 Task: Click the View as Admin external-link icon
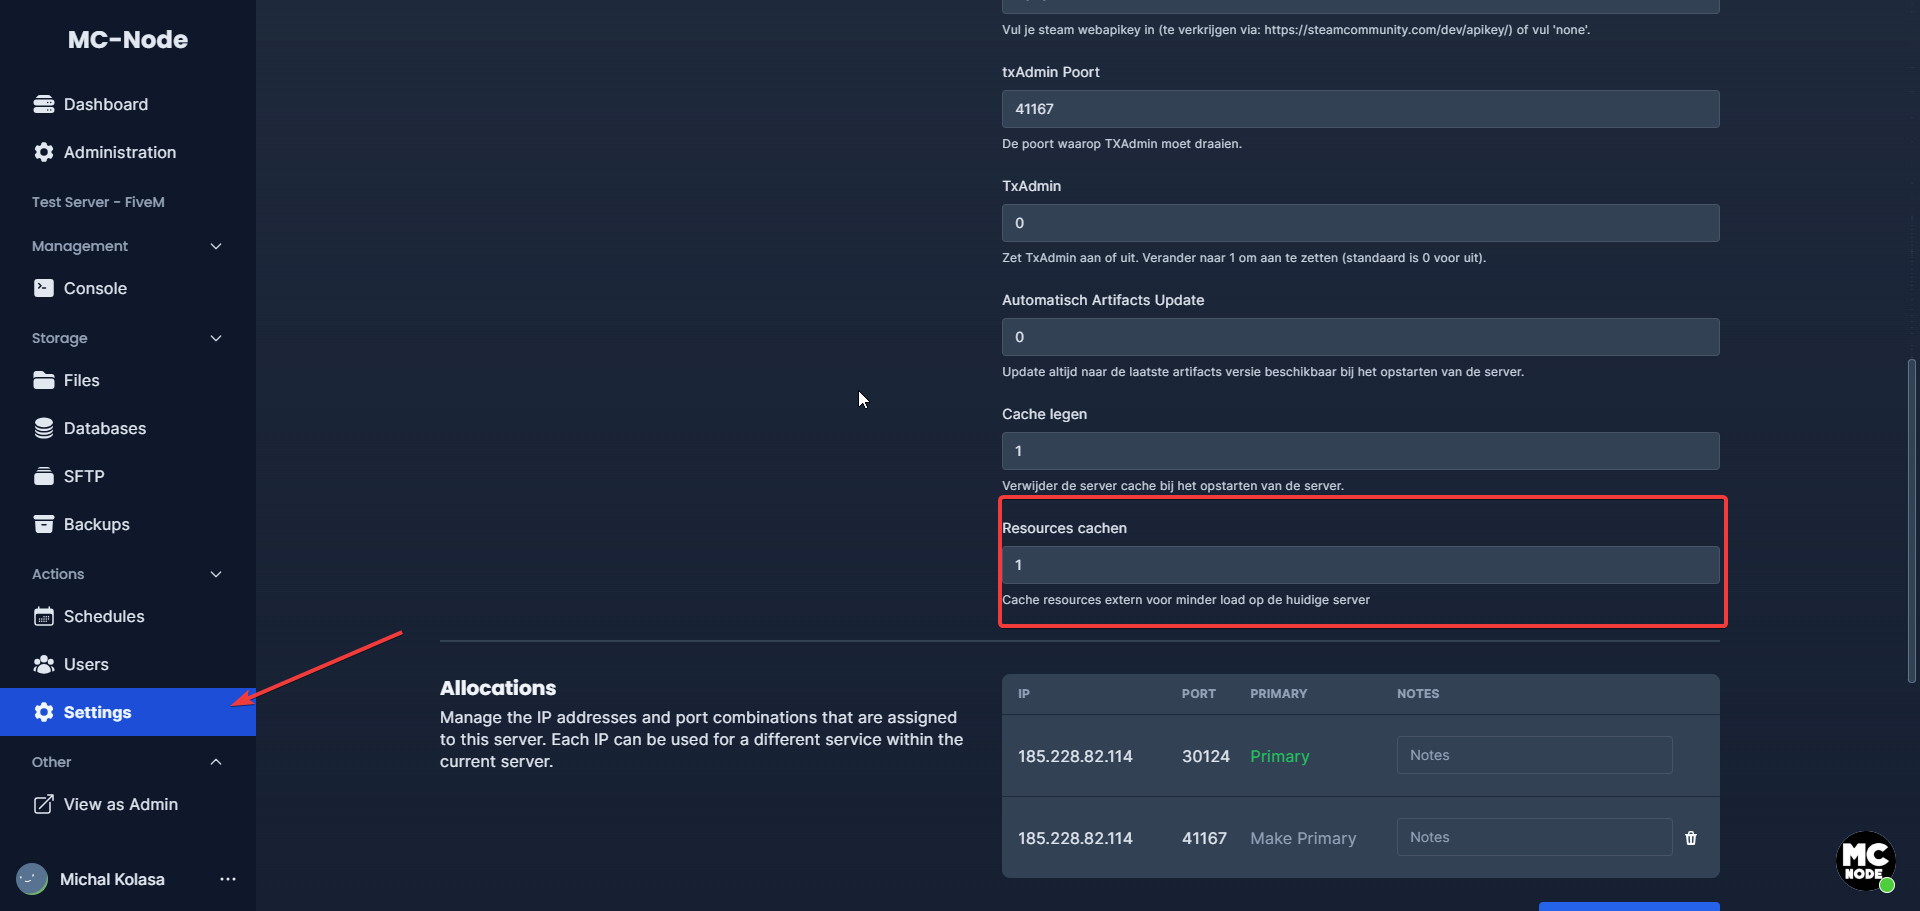44,804
